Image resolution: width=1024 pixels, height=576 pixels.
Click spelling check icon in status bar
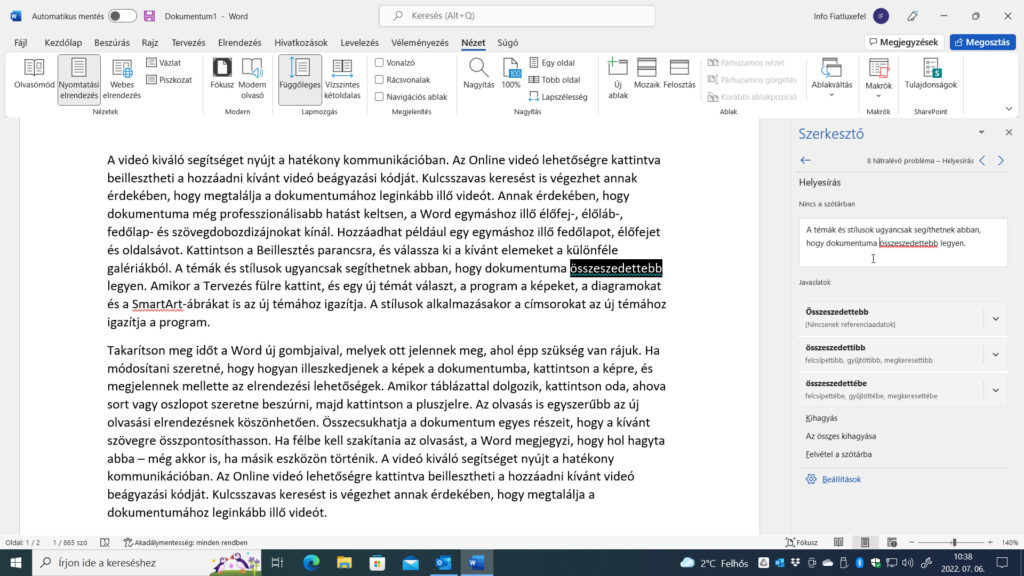pos(104,542)
